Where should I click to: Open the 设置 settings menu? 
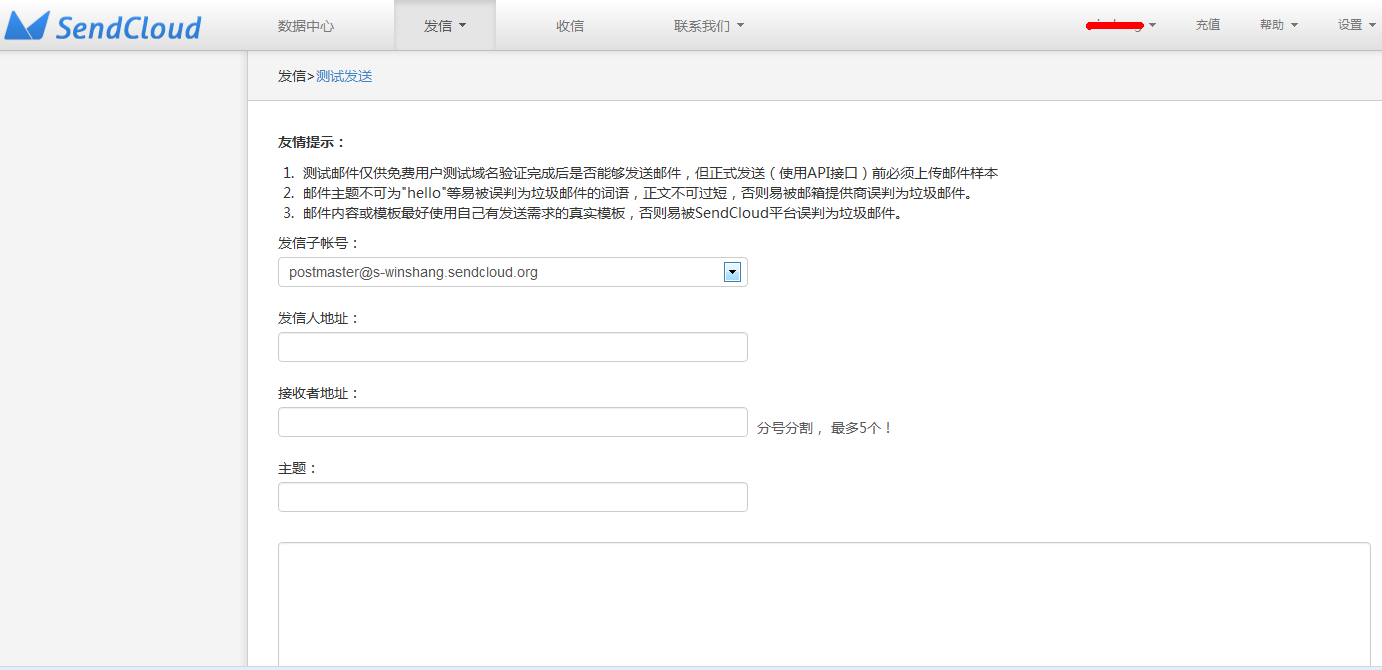(x=1356, y=25)
